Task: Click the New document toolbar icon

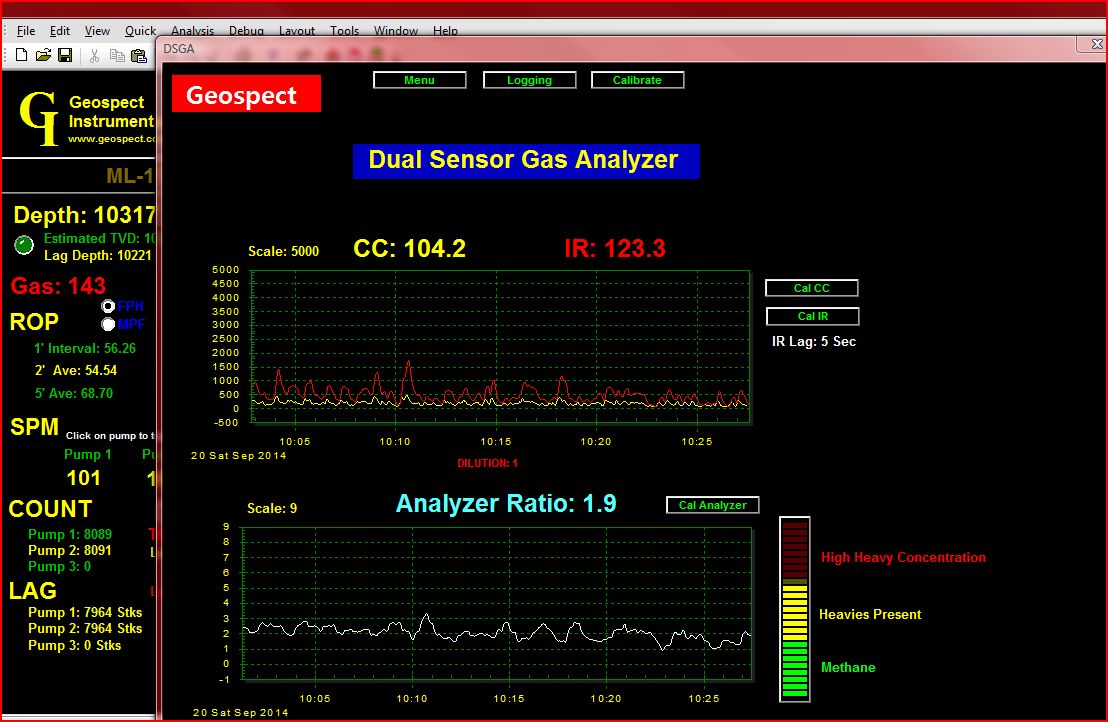Action: (21, 55)
